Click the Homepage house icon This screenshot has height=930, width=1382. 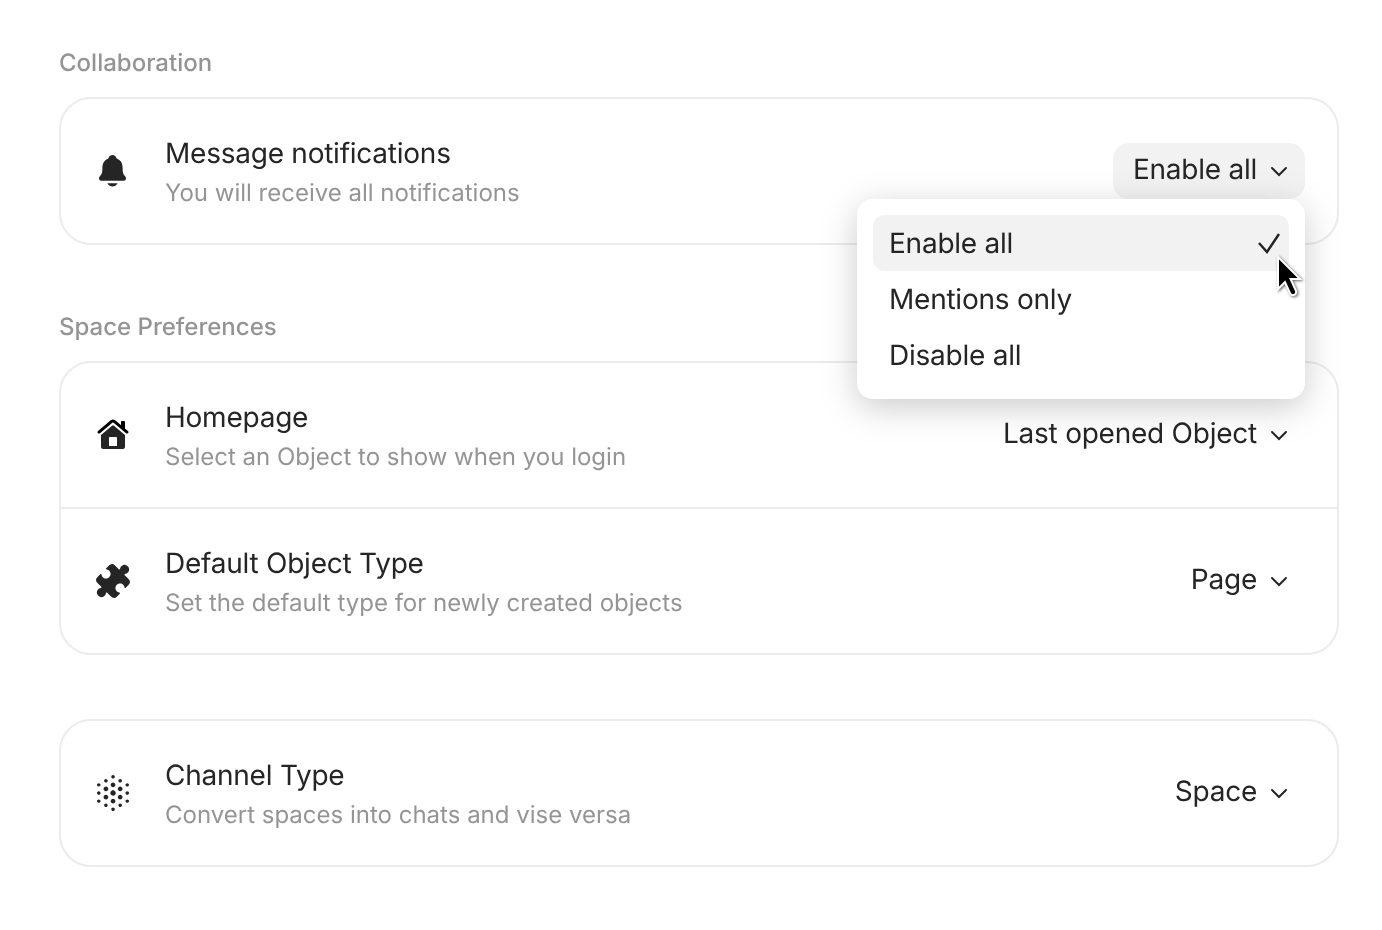[113, 435]
